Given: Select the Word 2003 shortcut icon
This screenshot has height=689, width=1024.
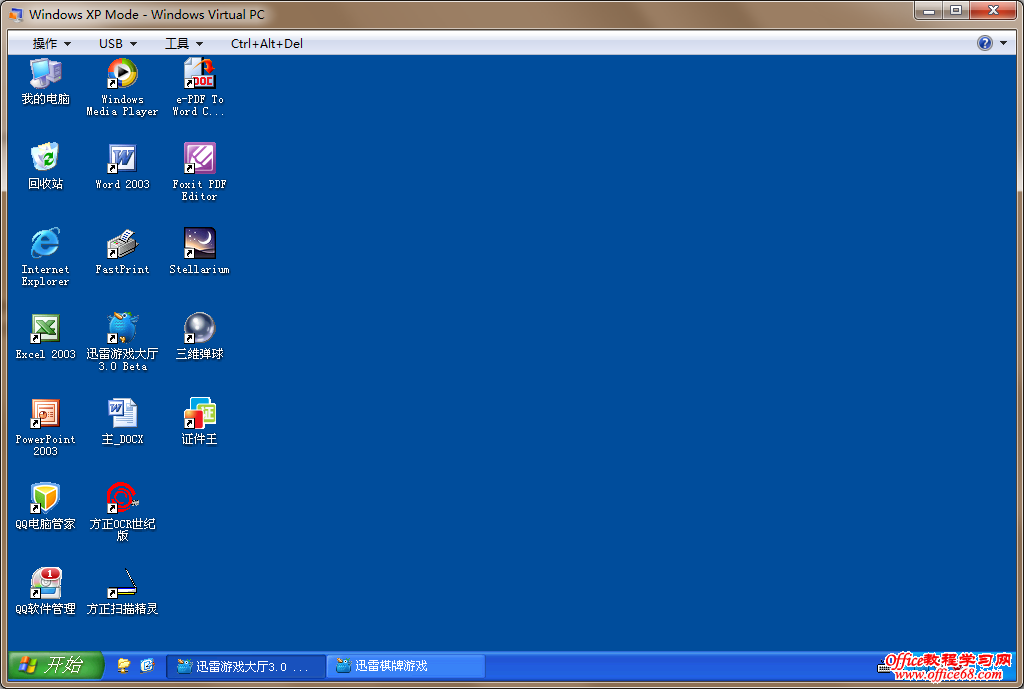Looking at the screenshot, I should tap(122, 167).
